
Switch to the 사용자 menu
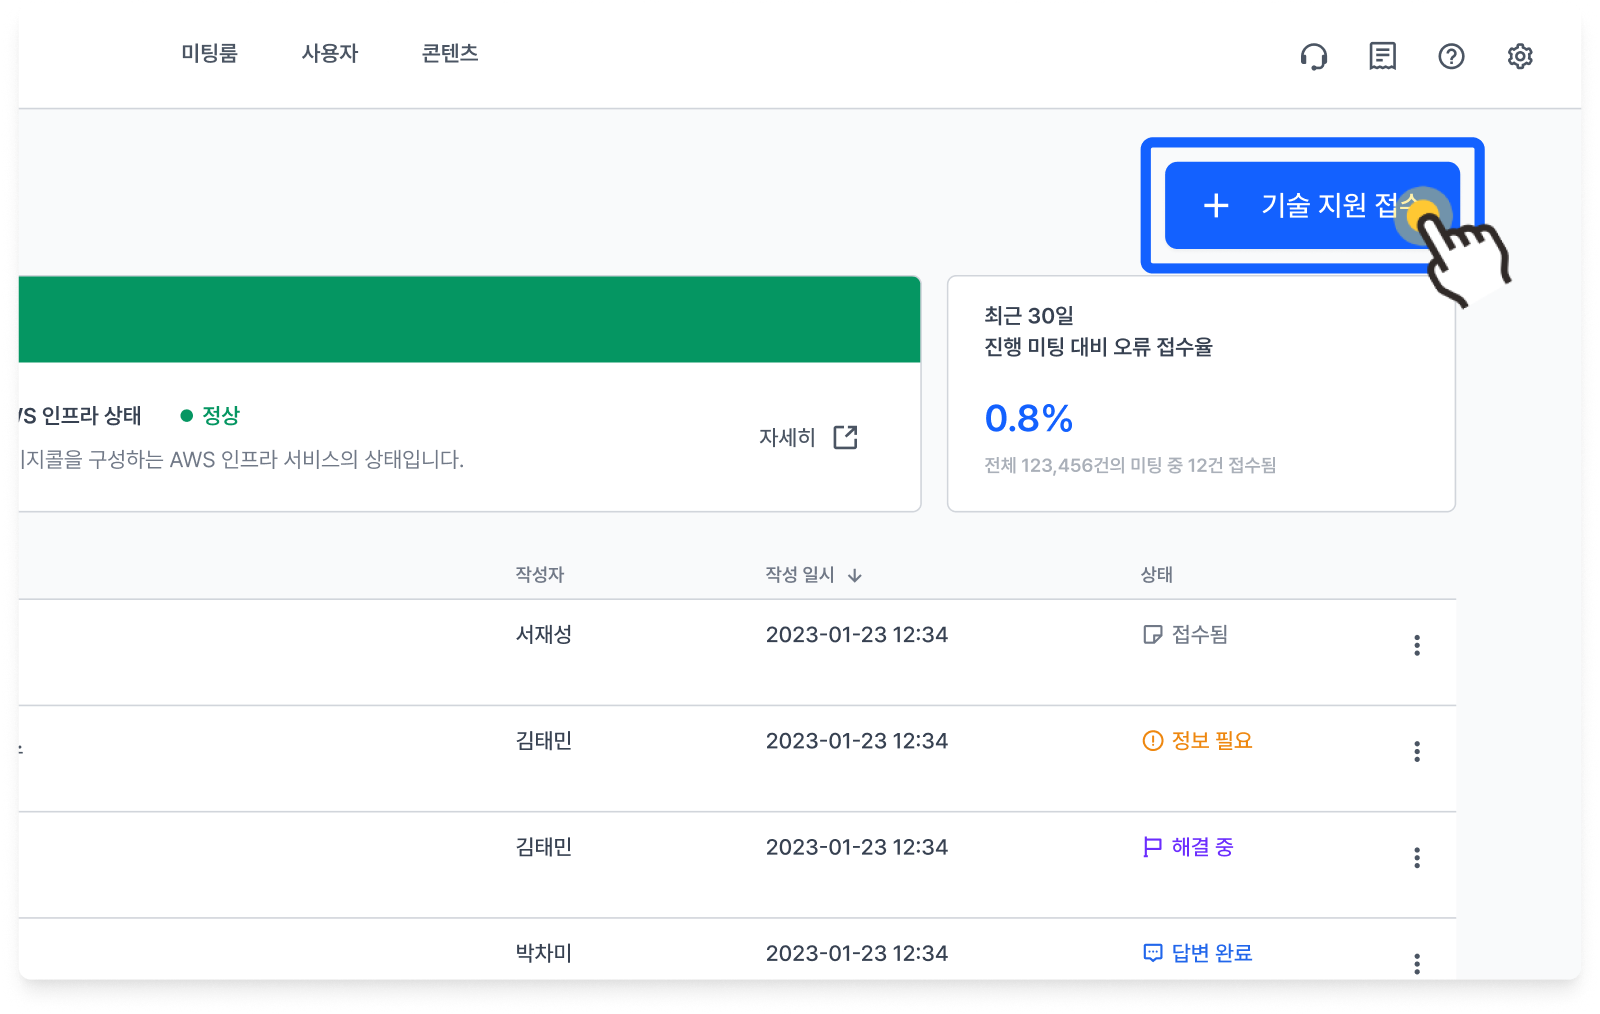330,53
